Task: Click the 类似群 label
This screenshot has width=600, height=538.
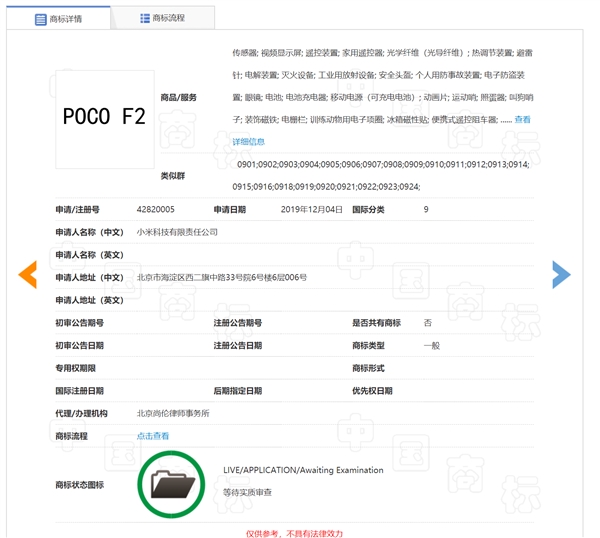Action: click(x=173, y=176)
